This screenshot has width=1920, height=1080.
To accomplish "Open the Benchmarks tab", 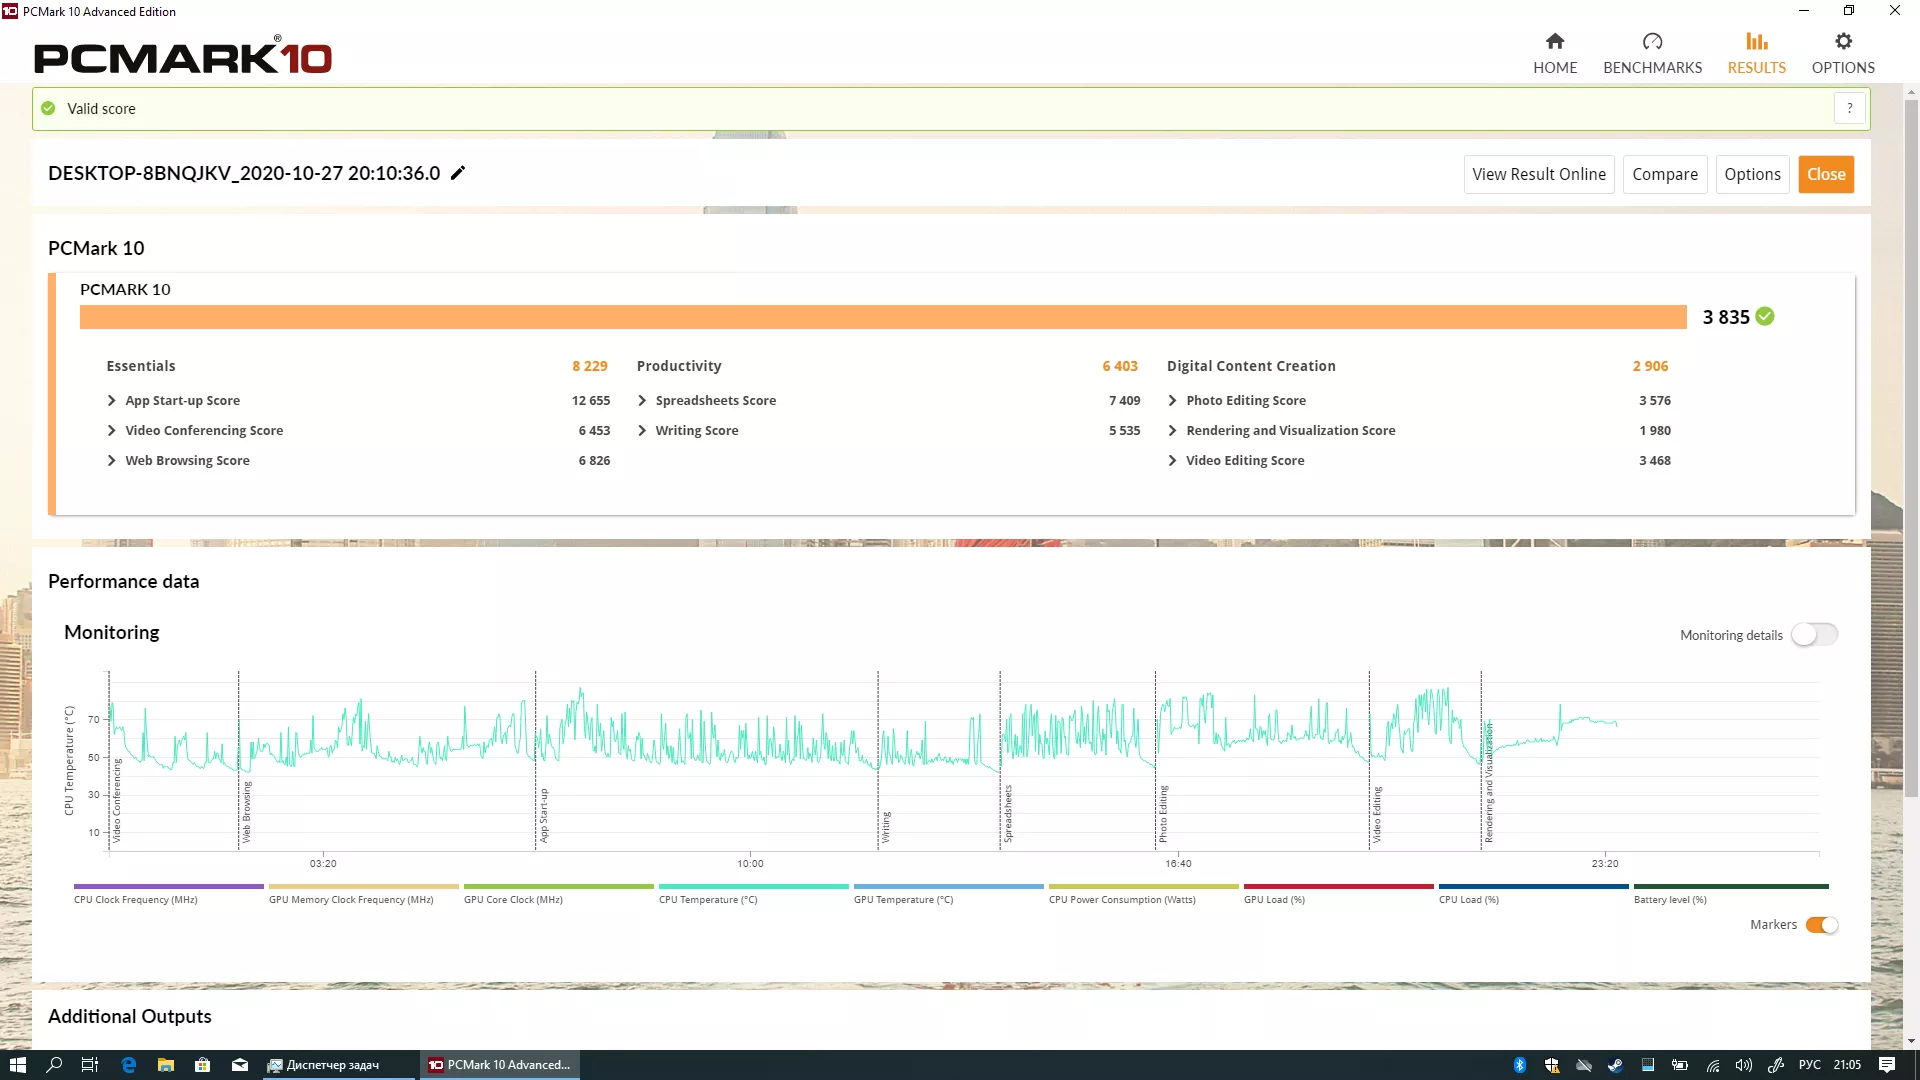I will tap(1652, 53).
